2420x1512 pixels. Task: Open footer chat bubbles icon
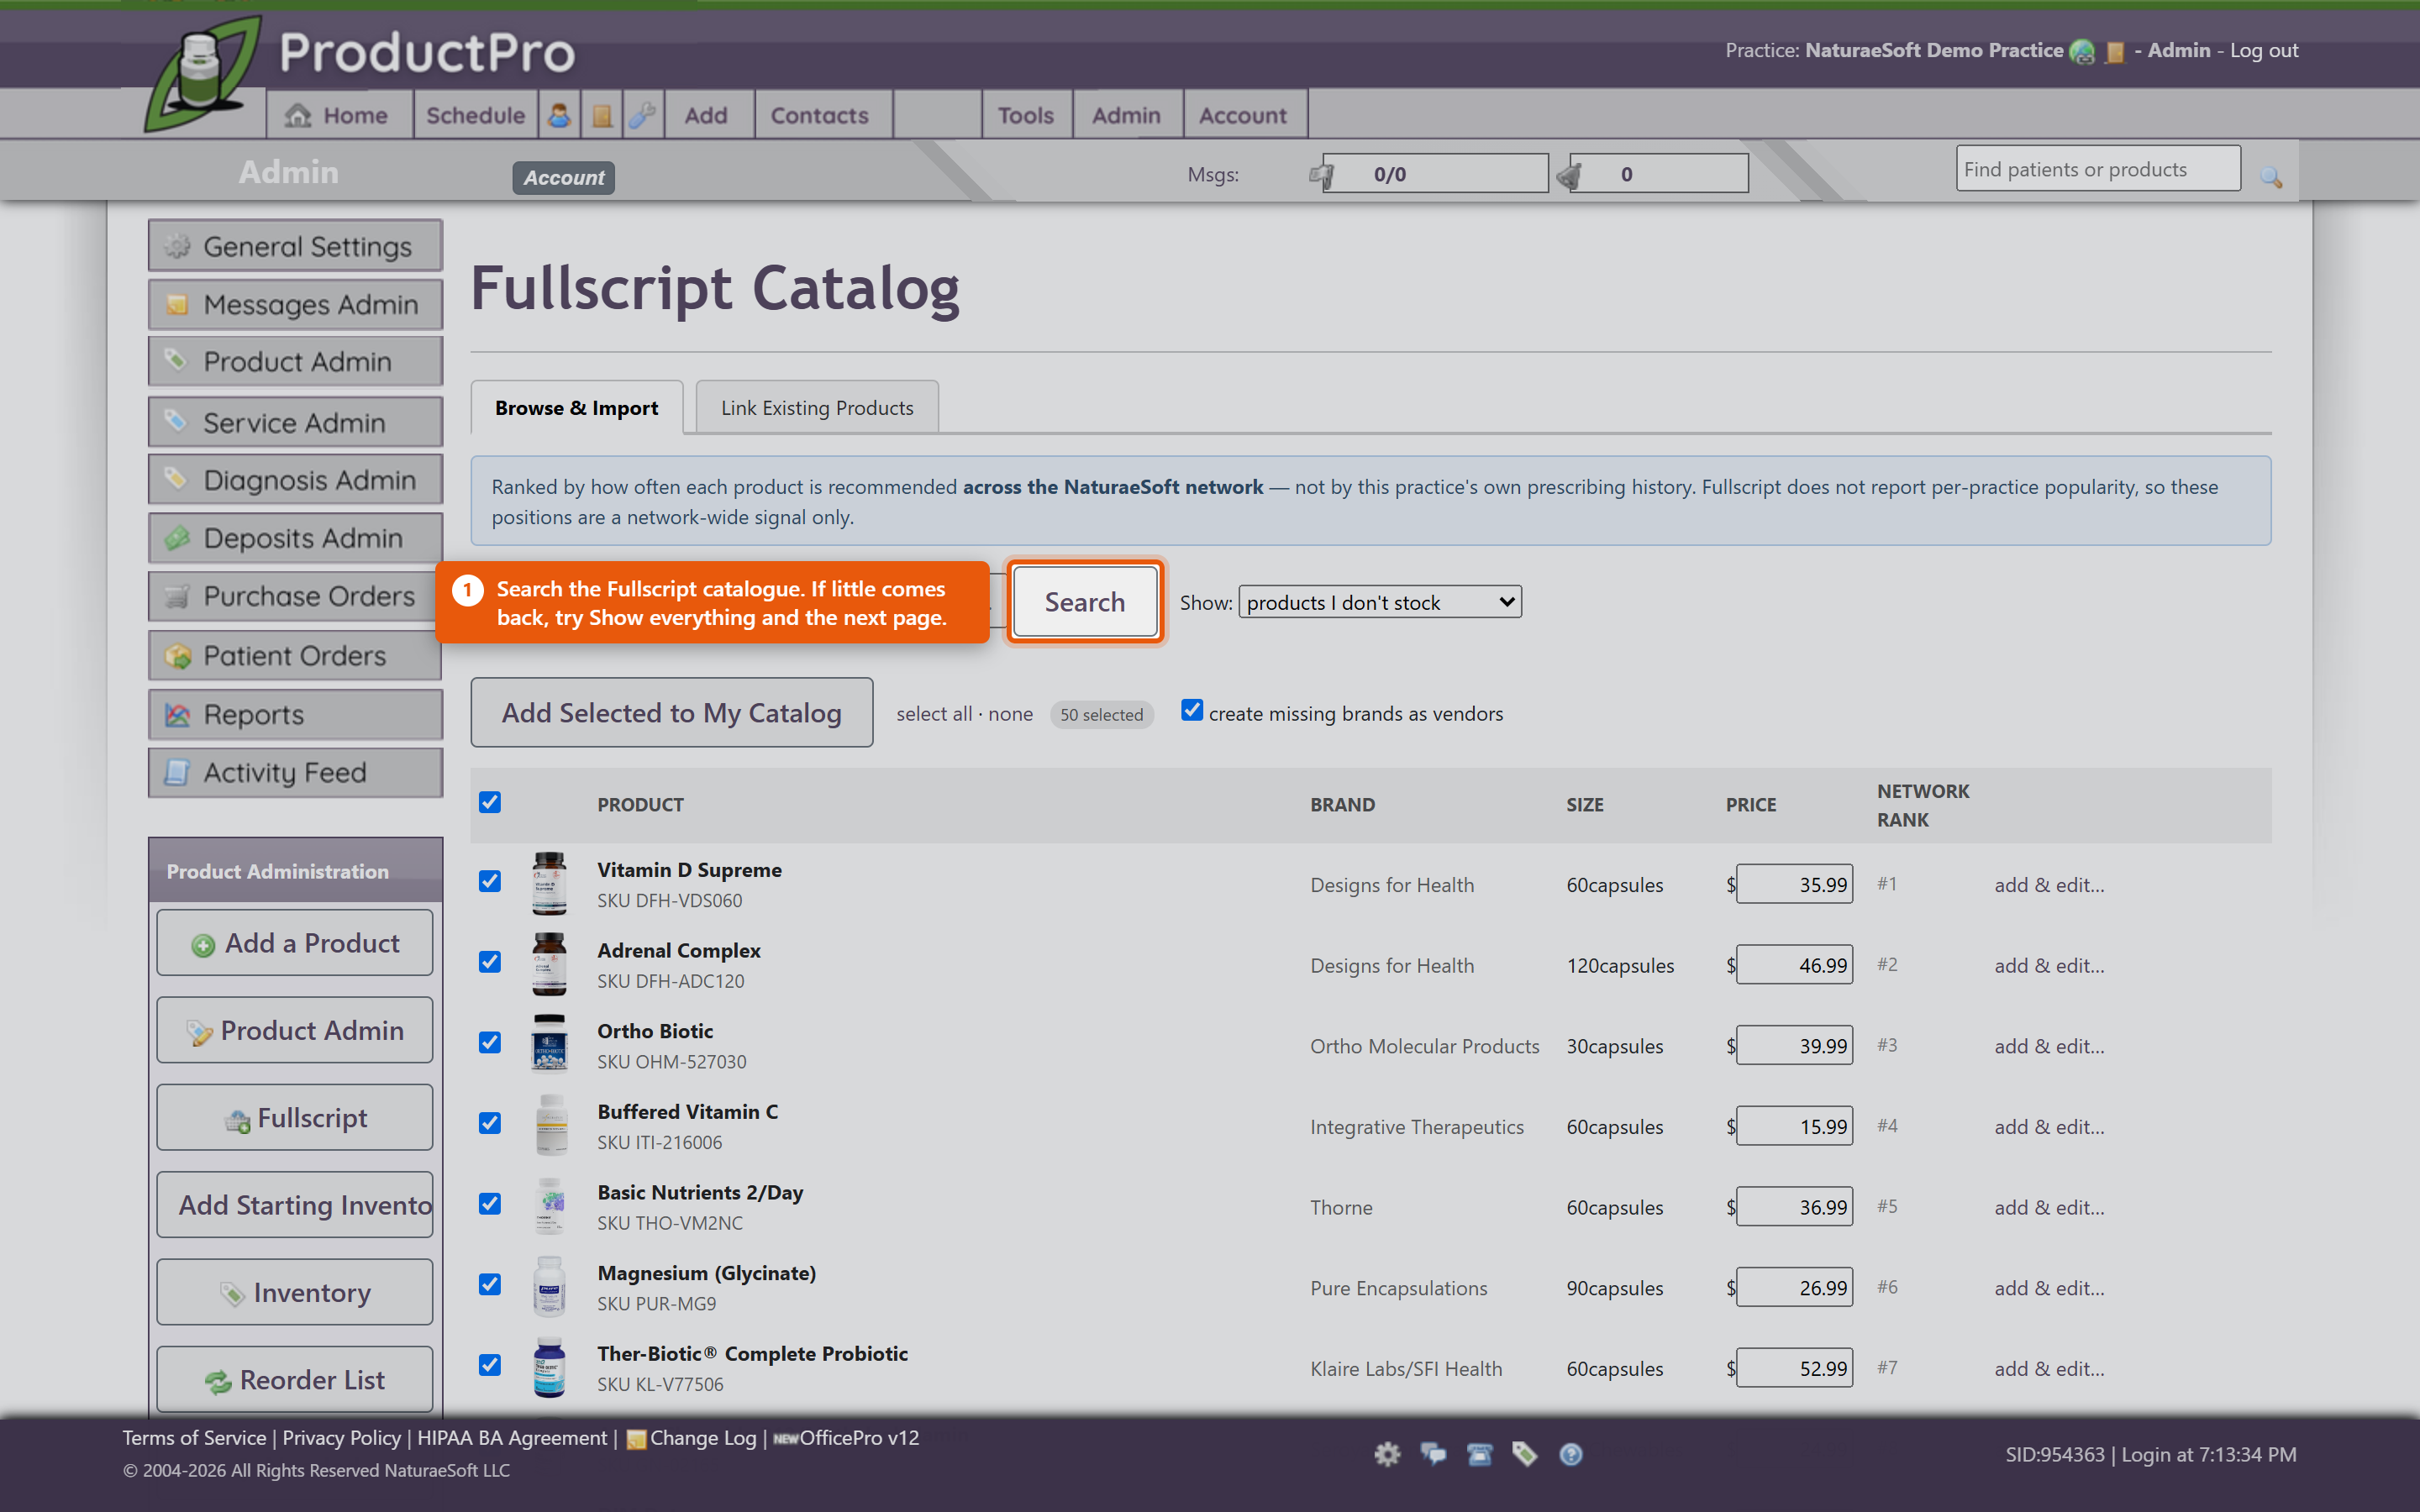1433,1454
